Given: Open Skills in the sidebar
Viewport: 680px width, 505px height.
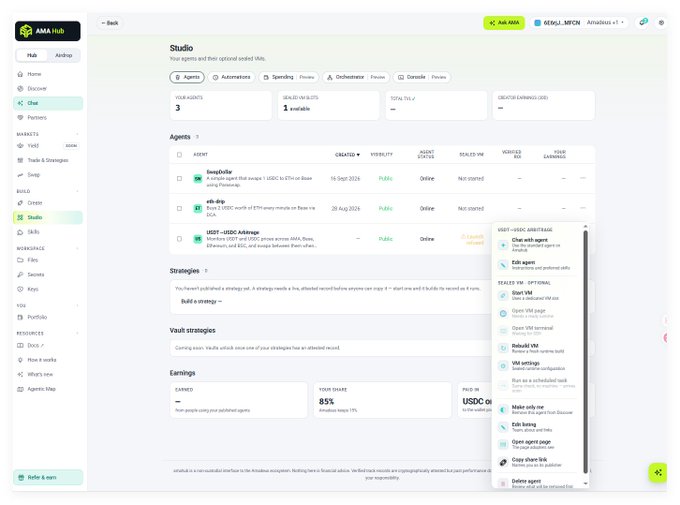Looking at the screenshot, I should click(48, 232).
